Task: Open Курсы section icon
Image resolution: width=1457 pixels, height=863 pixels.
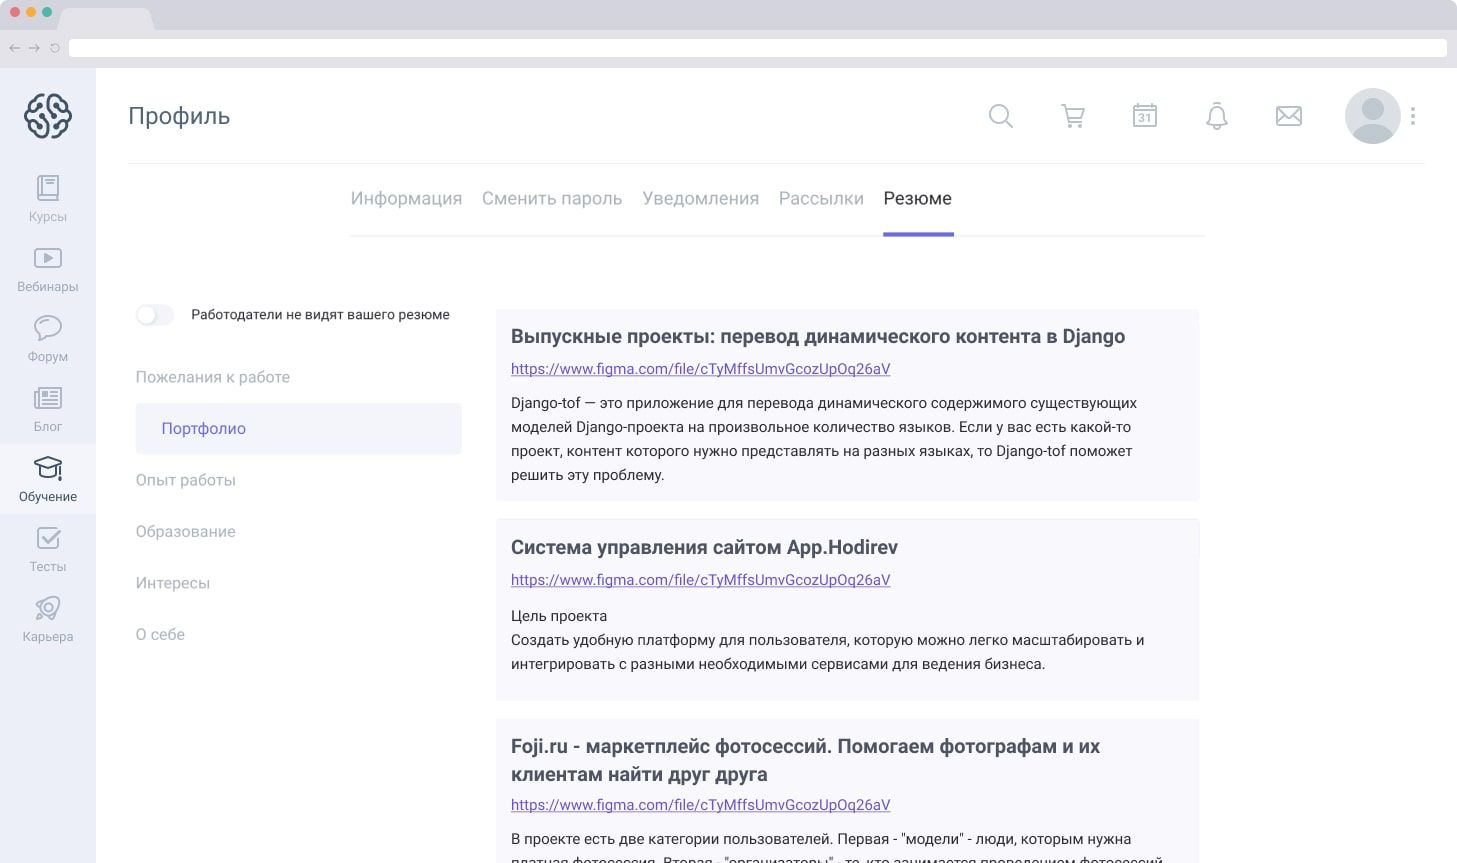Action: pos(48,187)
